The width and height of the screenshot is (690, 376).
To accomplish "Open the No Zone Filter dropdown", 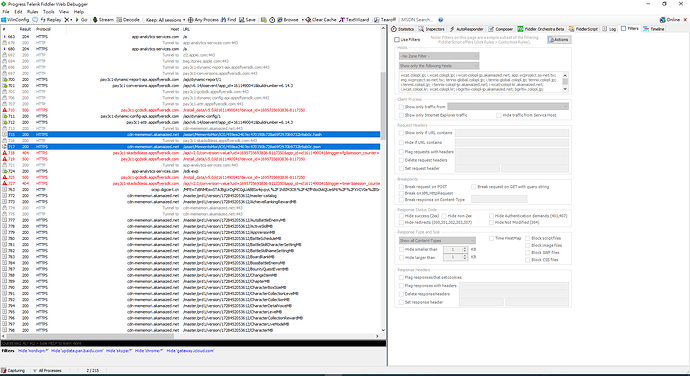I will [439, 56].
